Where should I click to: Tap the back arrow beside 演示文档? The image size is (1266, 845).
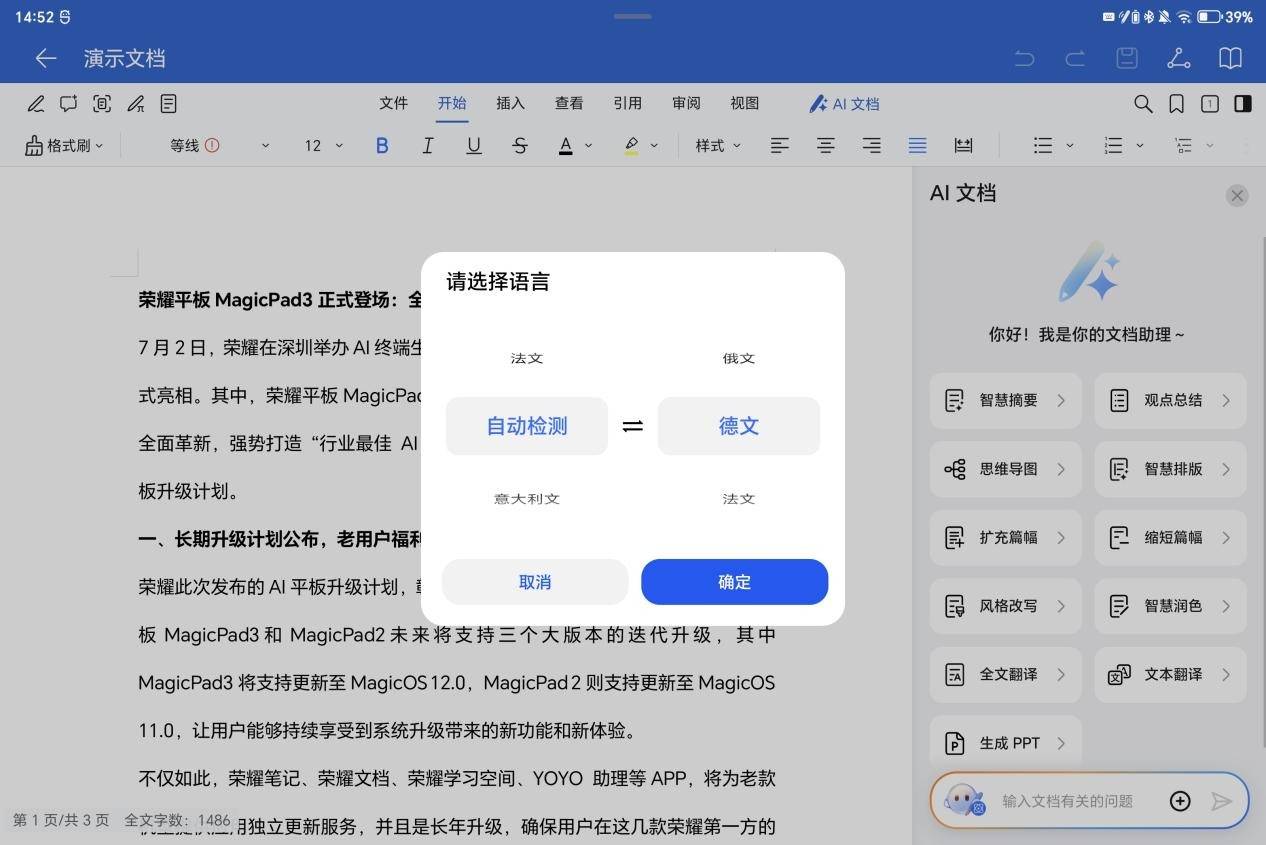coord(45,58)
